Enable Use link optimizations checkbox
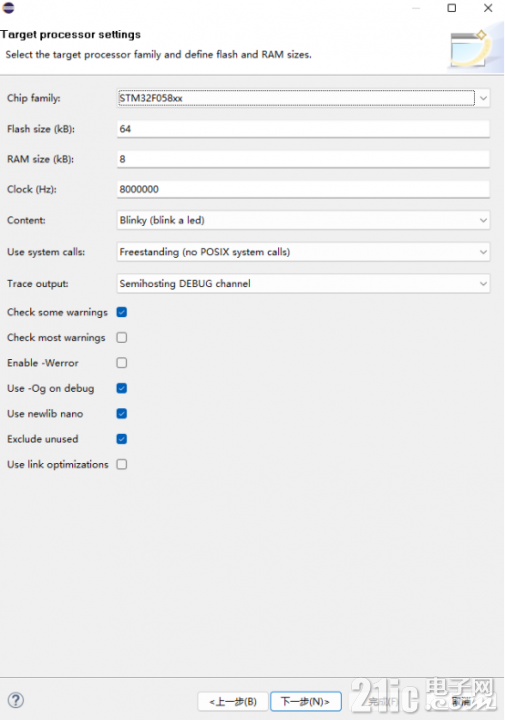This screenshot has height=720, width=505. coord(122,464)
